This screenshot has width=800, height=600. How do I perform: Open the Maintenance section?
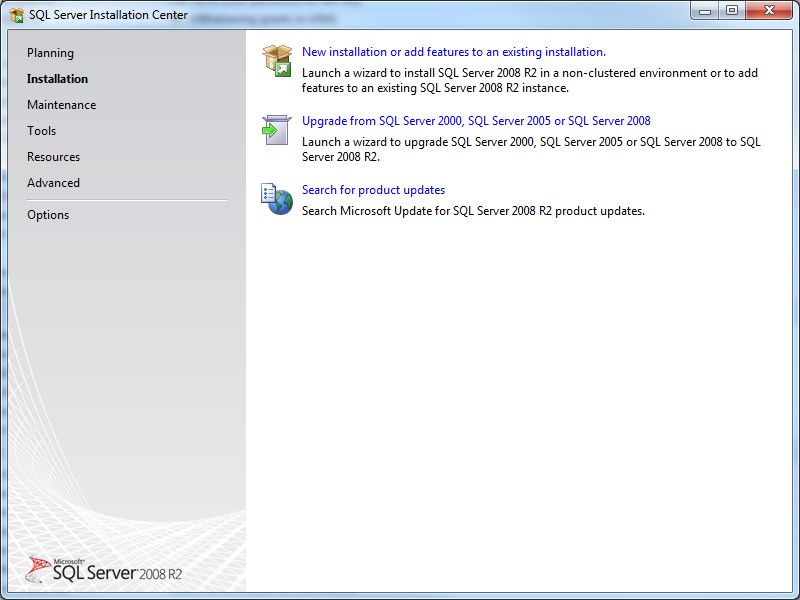(63, 105)
